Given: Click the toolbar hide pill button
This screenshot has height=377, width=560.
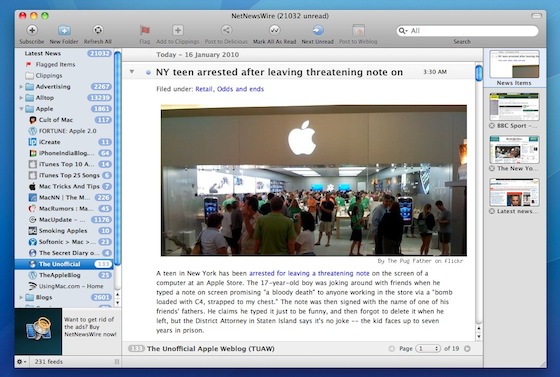Looking at the screenshot, I should pos(536,16).
